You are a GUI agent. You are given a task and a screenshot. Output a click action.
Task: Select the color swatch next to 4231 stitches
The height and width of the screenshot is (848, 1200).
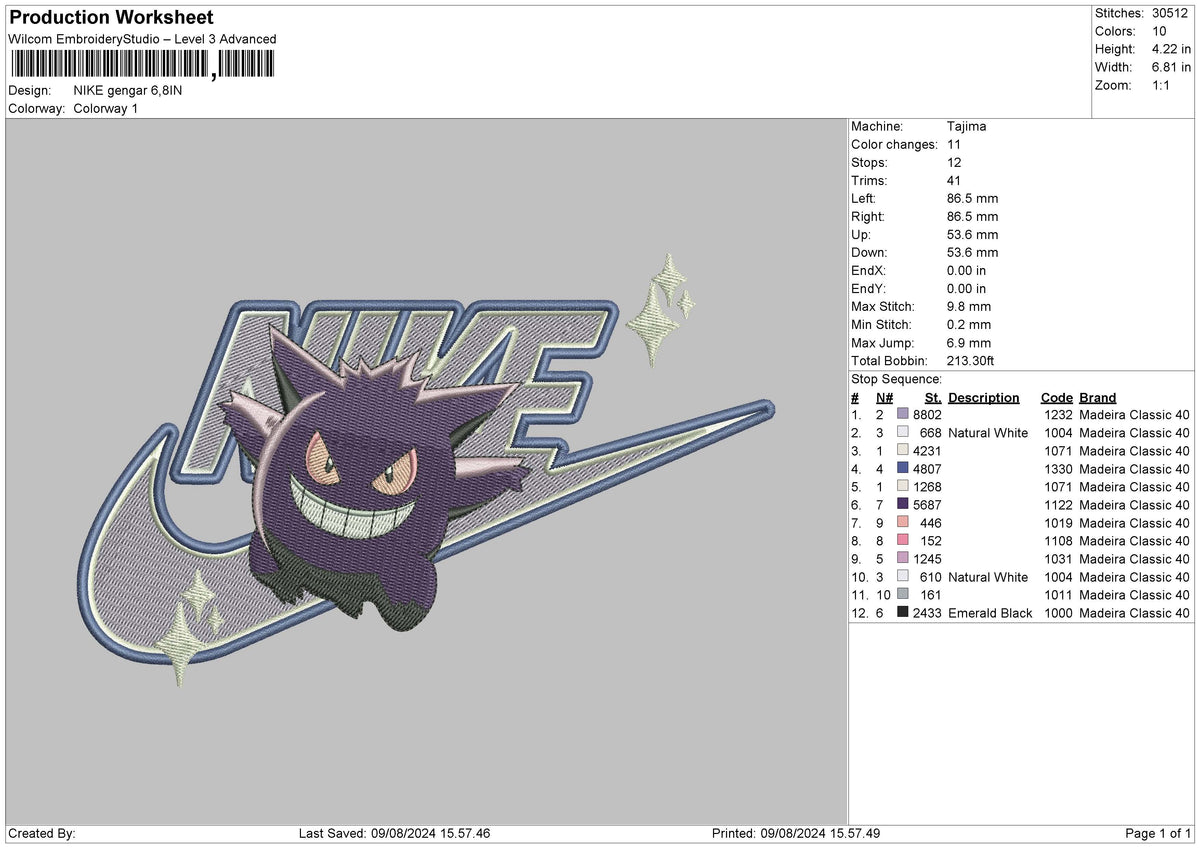903,451
